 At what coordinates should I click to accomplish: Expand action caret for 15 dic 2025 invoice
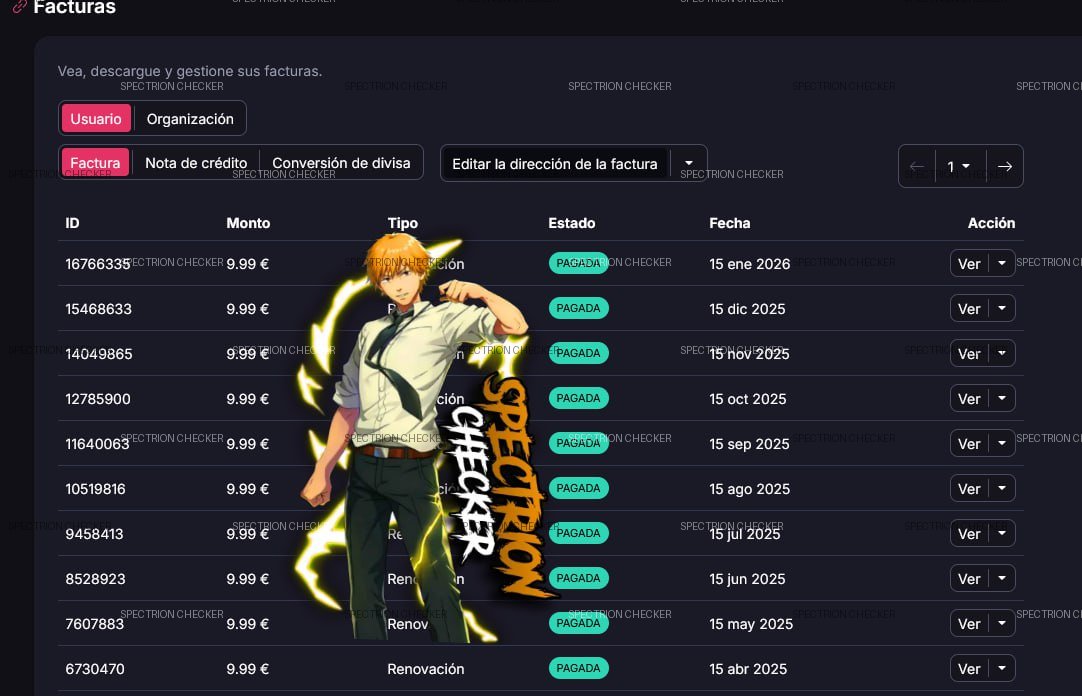coord(1002,309)
